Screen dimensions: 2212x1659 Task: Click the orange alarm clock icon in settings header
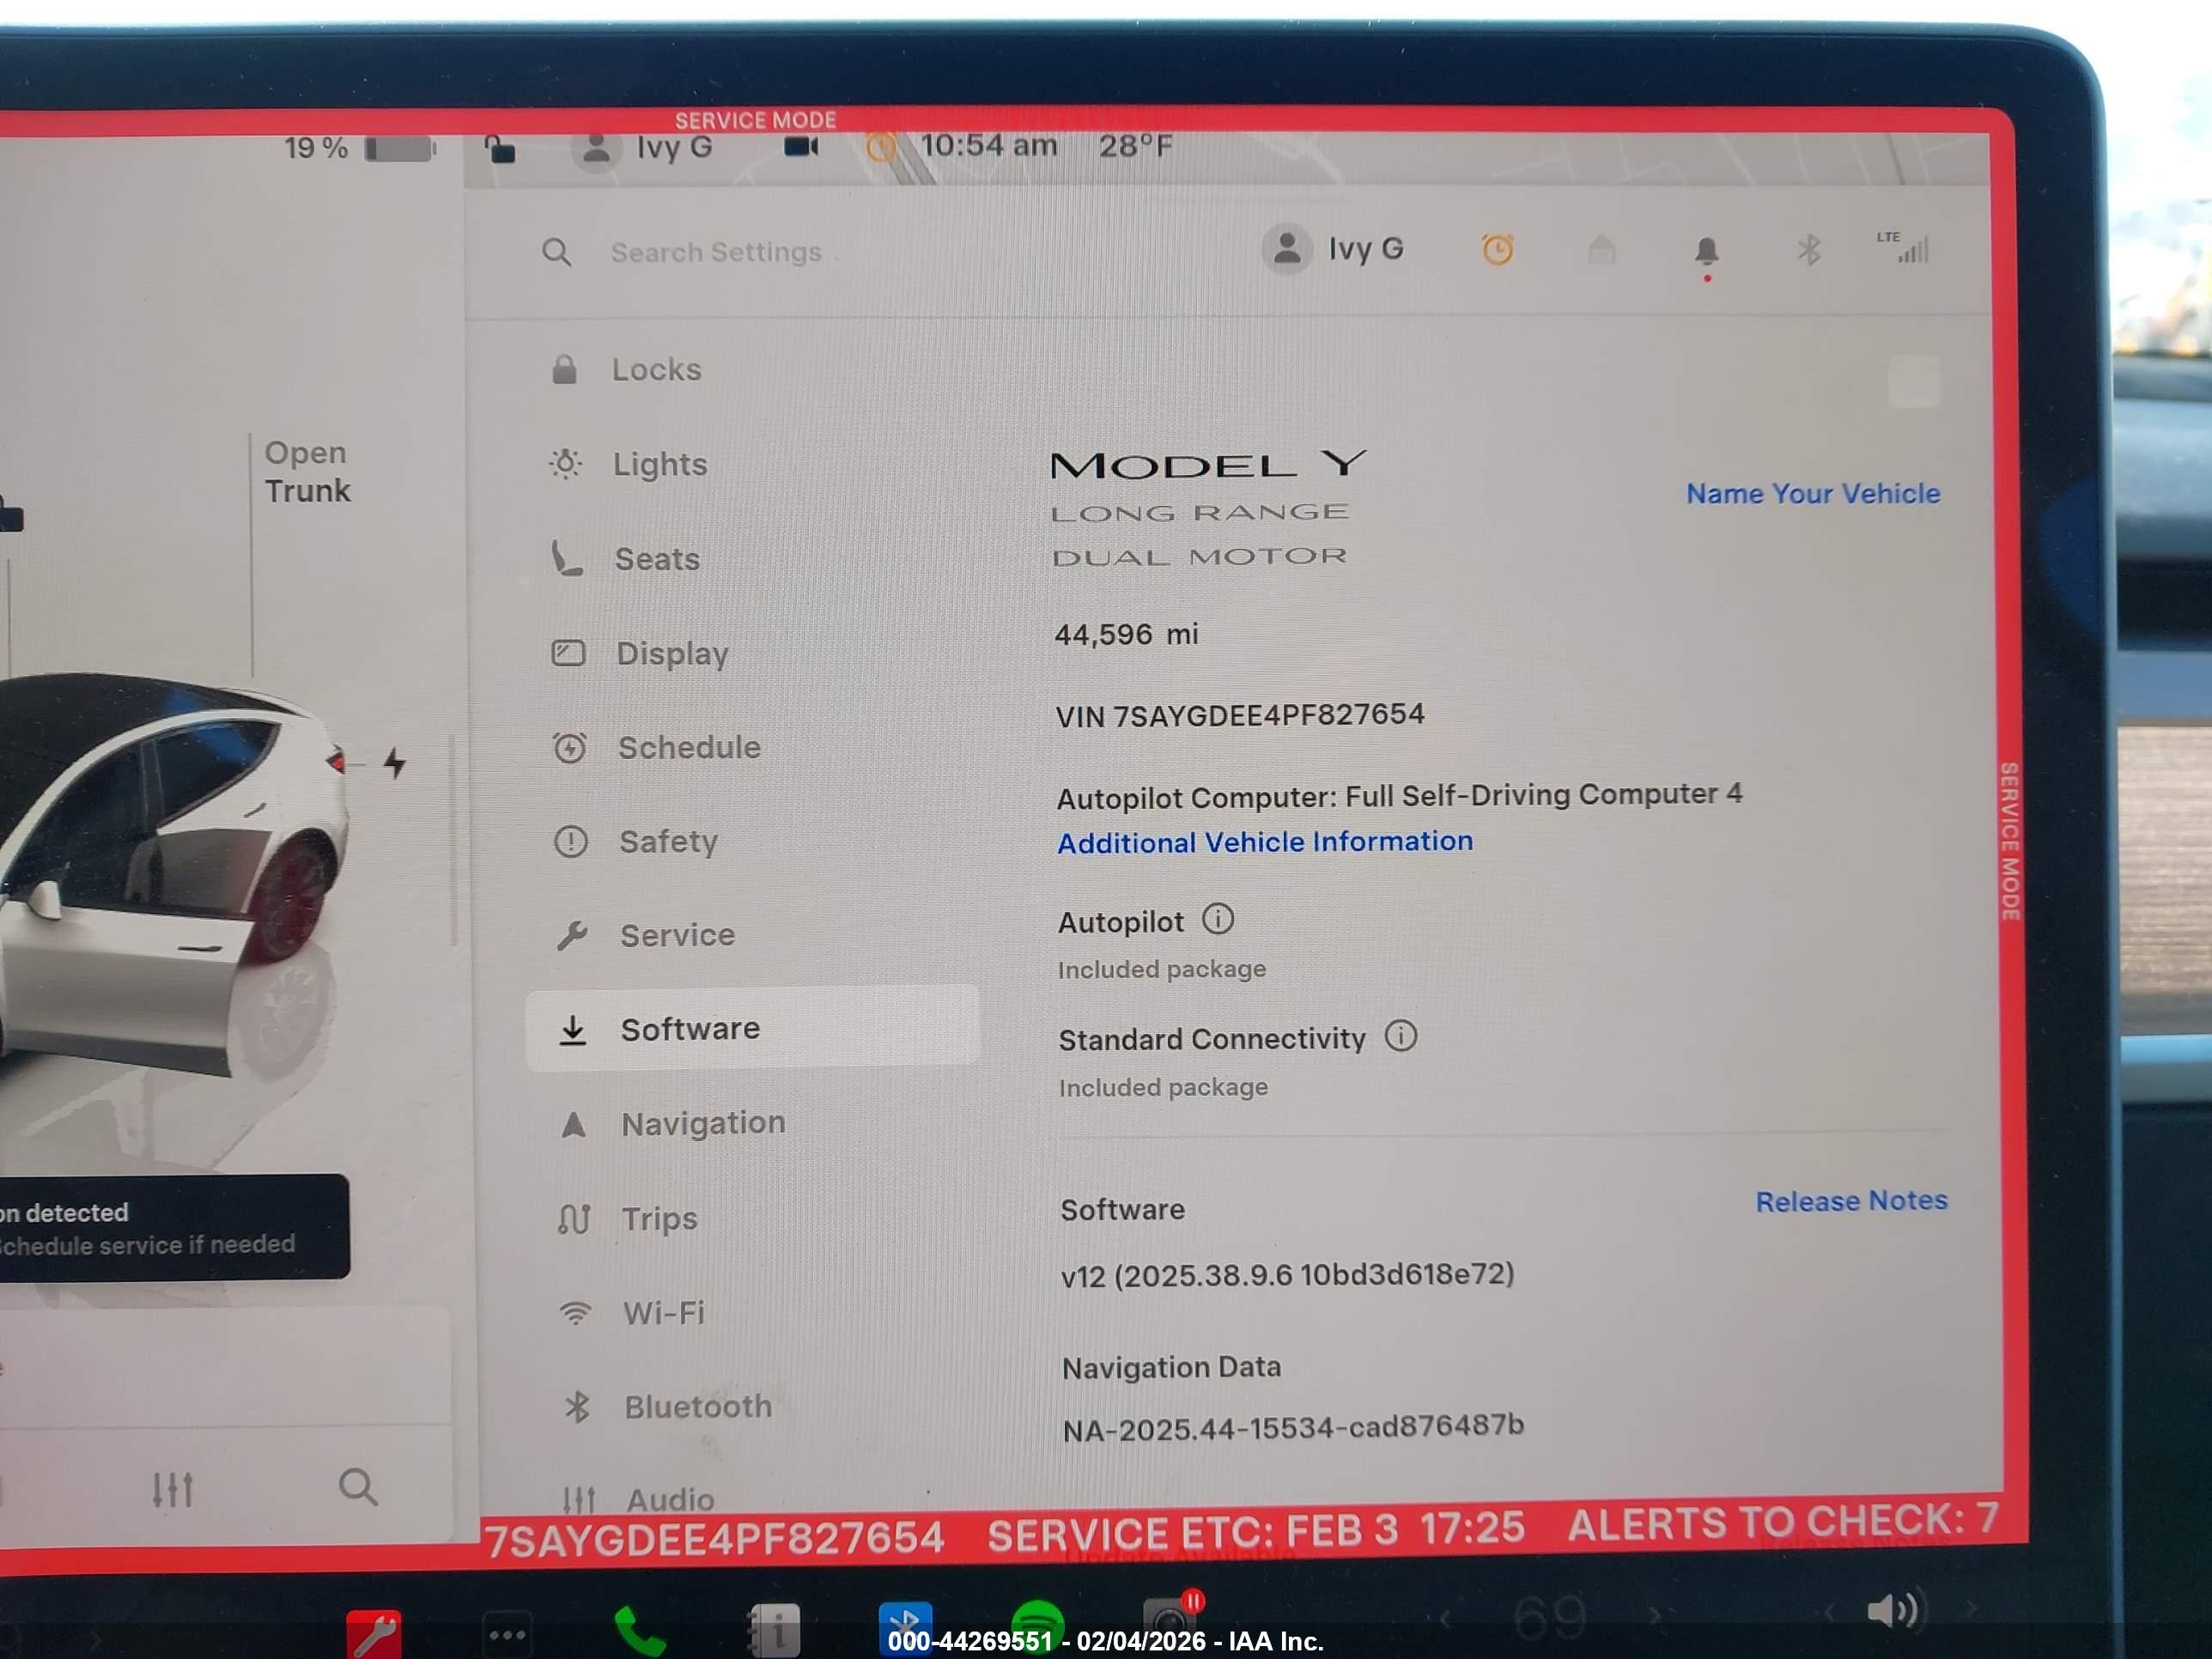tap(1497, 249)
